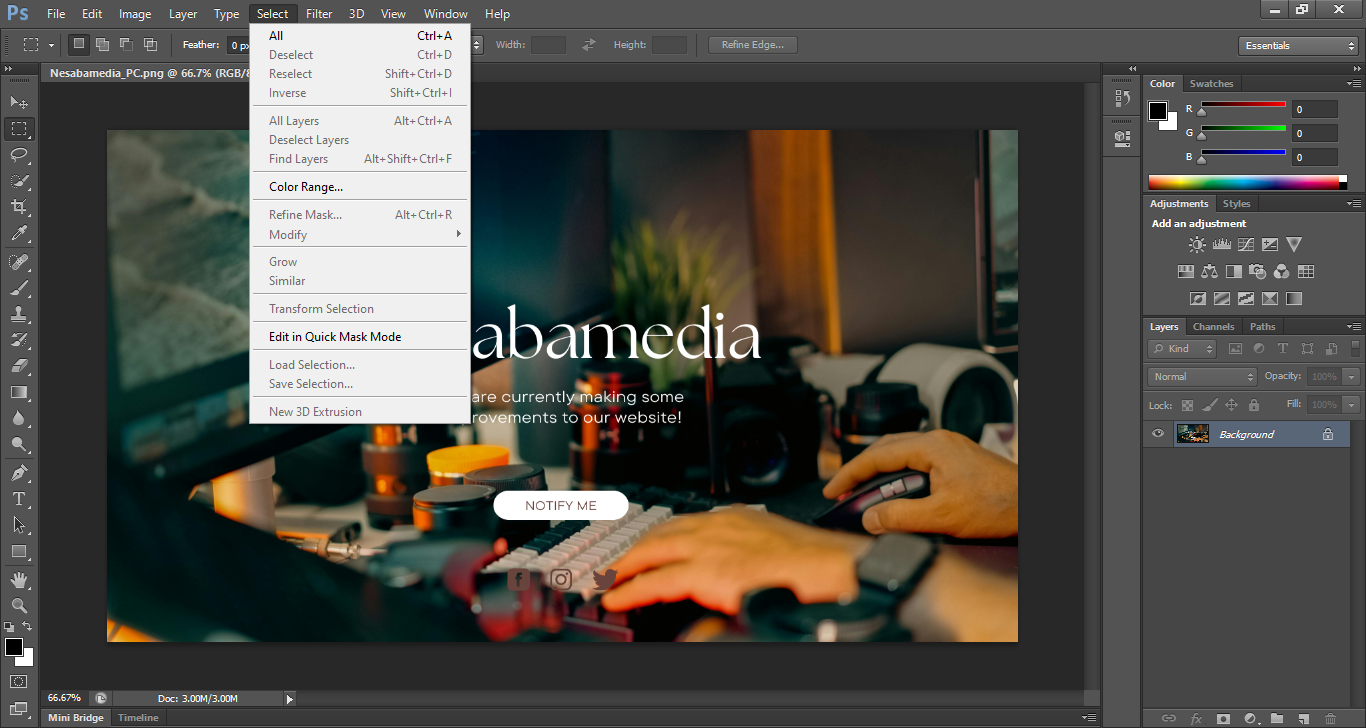Viewport: 1366px width, 728px height.
Task: Activate the Zoom tool
Action: [x=19, y=606]
